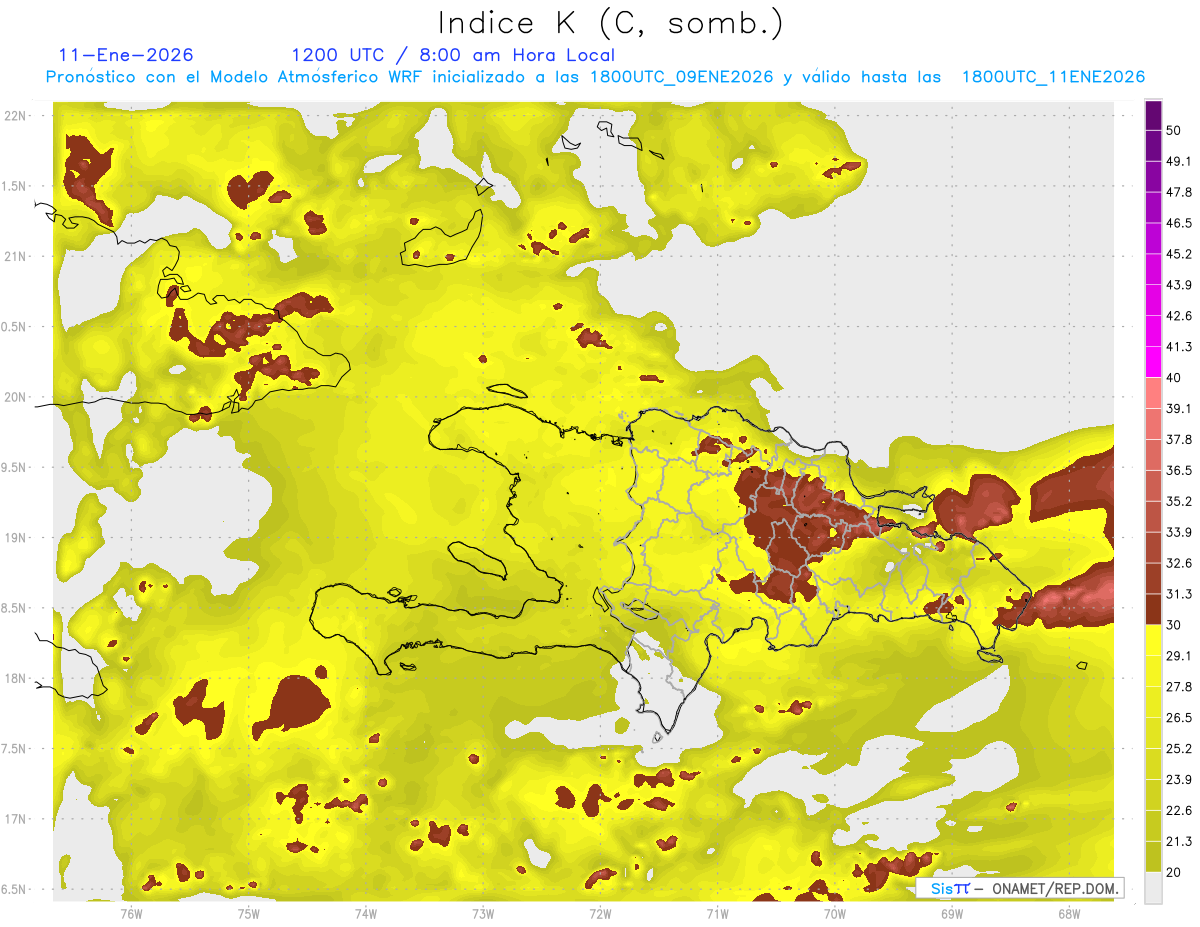This screenshot has width=1200, height=927.
Task: Click the '41.3' colorbar value
Action: pyautogui.click(x=1180, y=347)
